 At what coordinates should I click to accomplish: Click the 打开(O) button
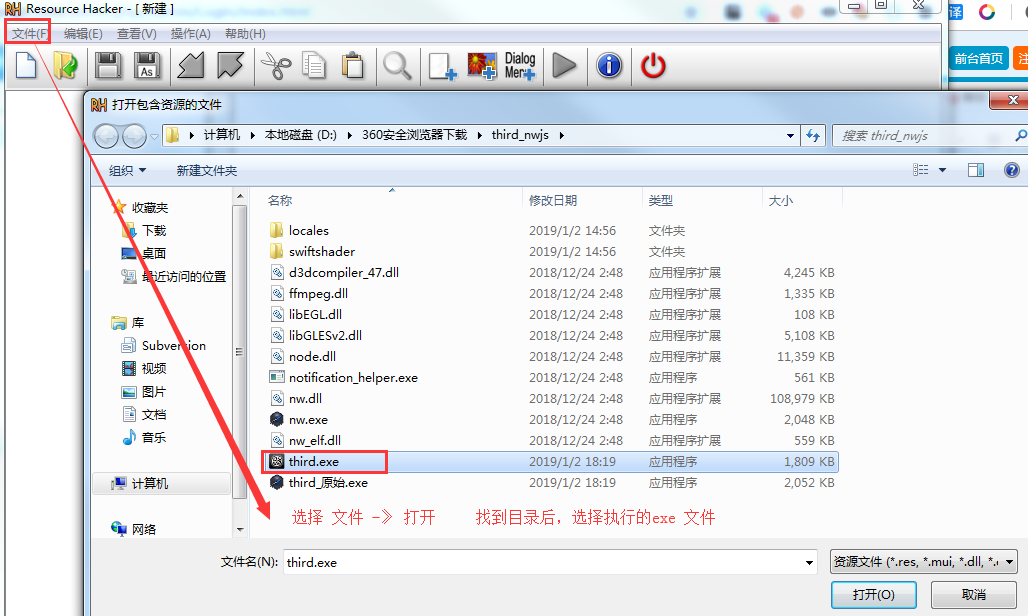click(x=873, y=595)
